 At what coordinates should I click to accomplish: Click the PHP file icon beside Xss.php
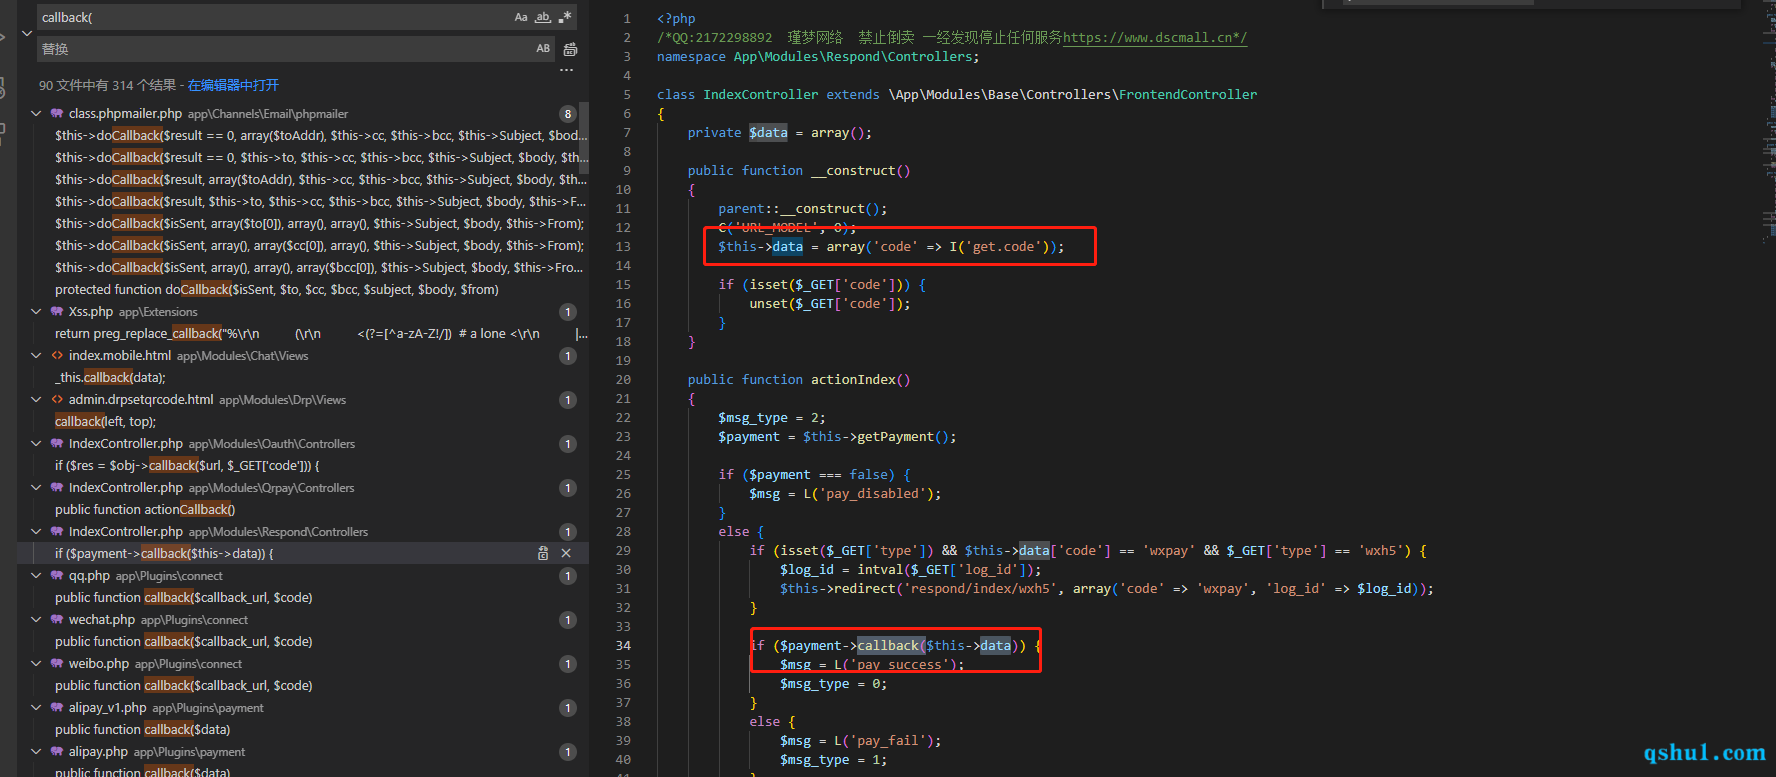coord(57,312)
